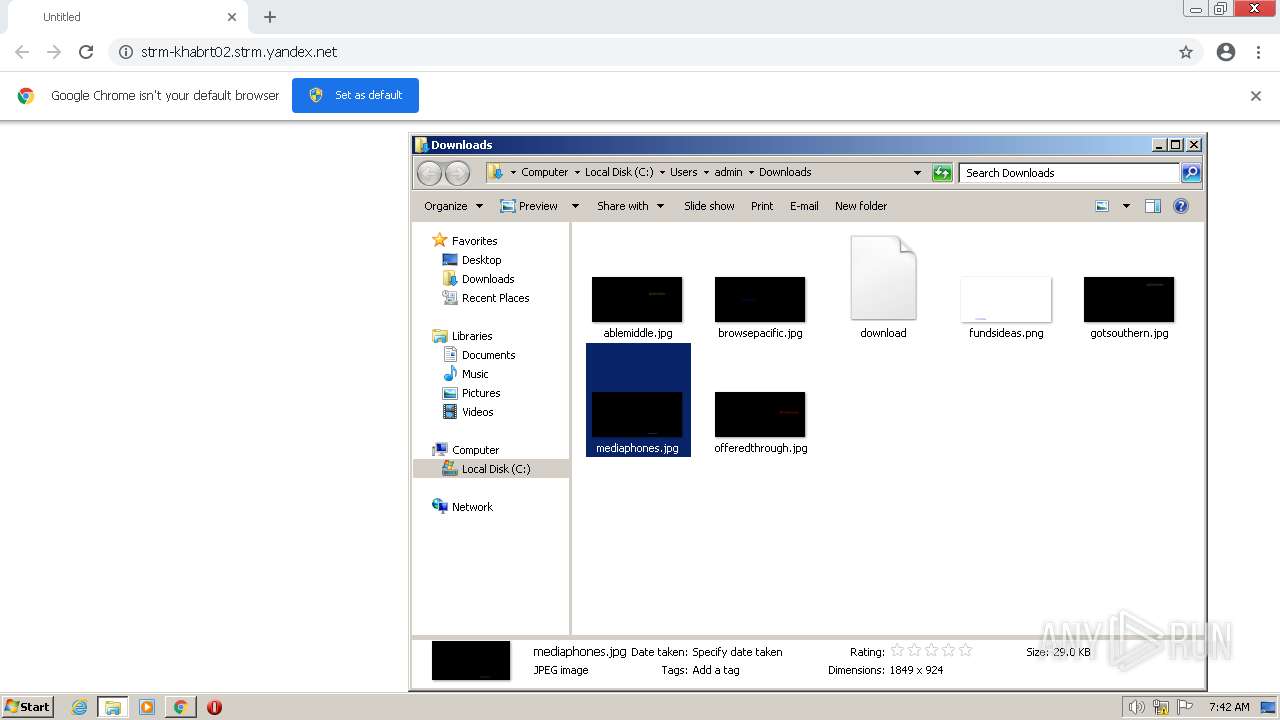
Task: Expand the Local Disk (C:) breadcrumb arrow
Action: tap(662, 172)
